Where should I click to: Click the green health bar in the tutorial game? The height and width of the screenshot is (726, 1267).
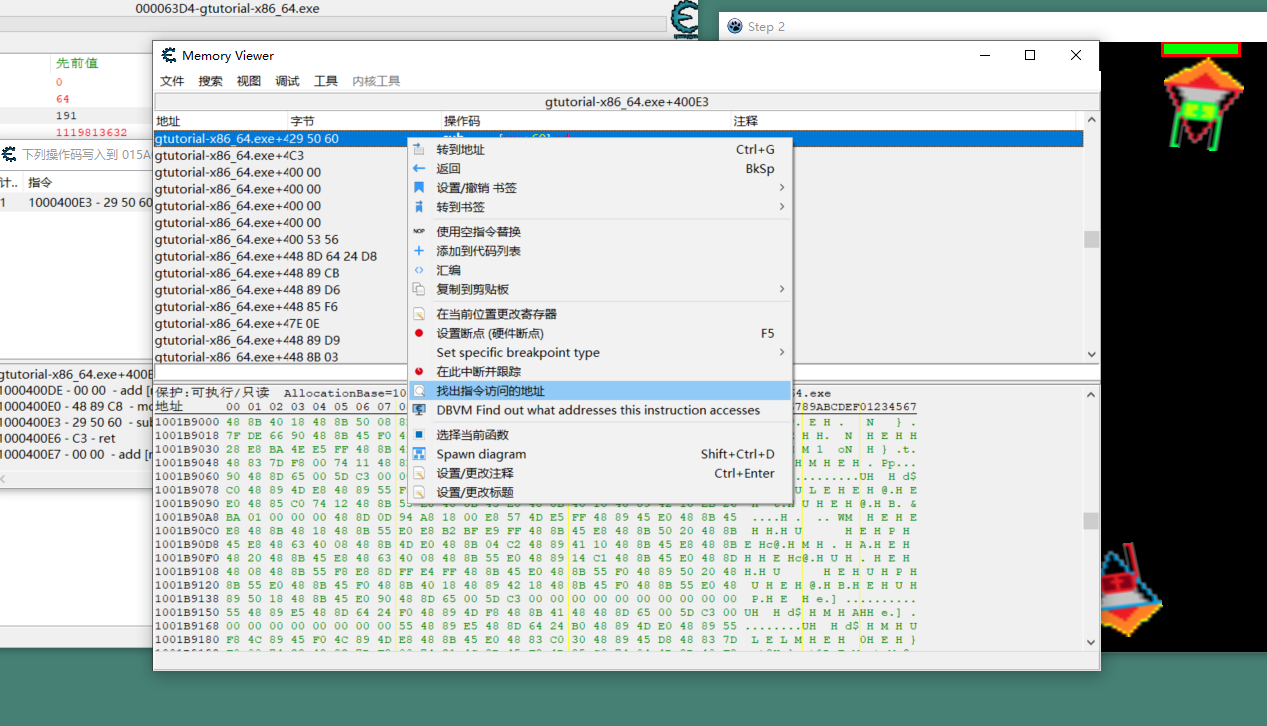(1199, 47)
